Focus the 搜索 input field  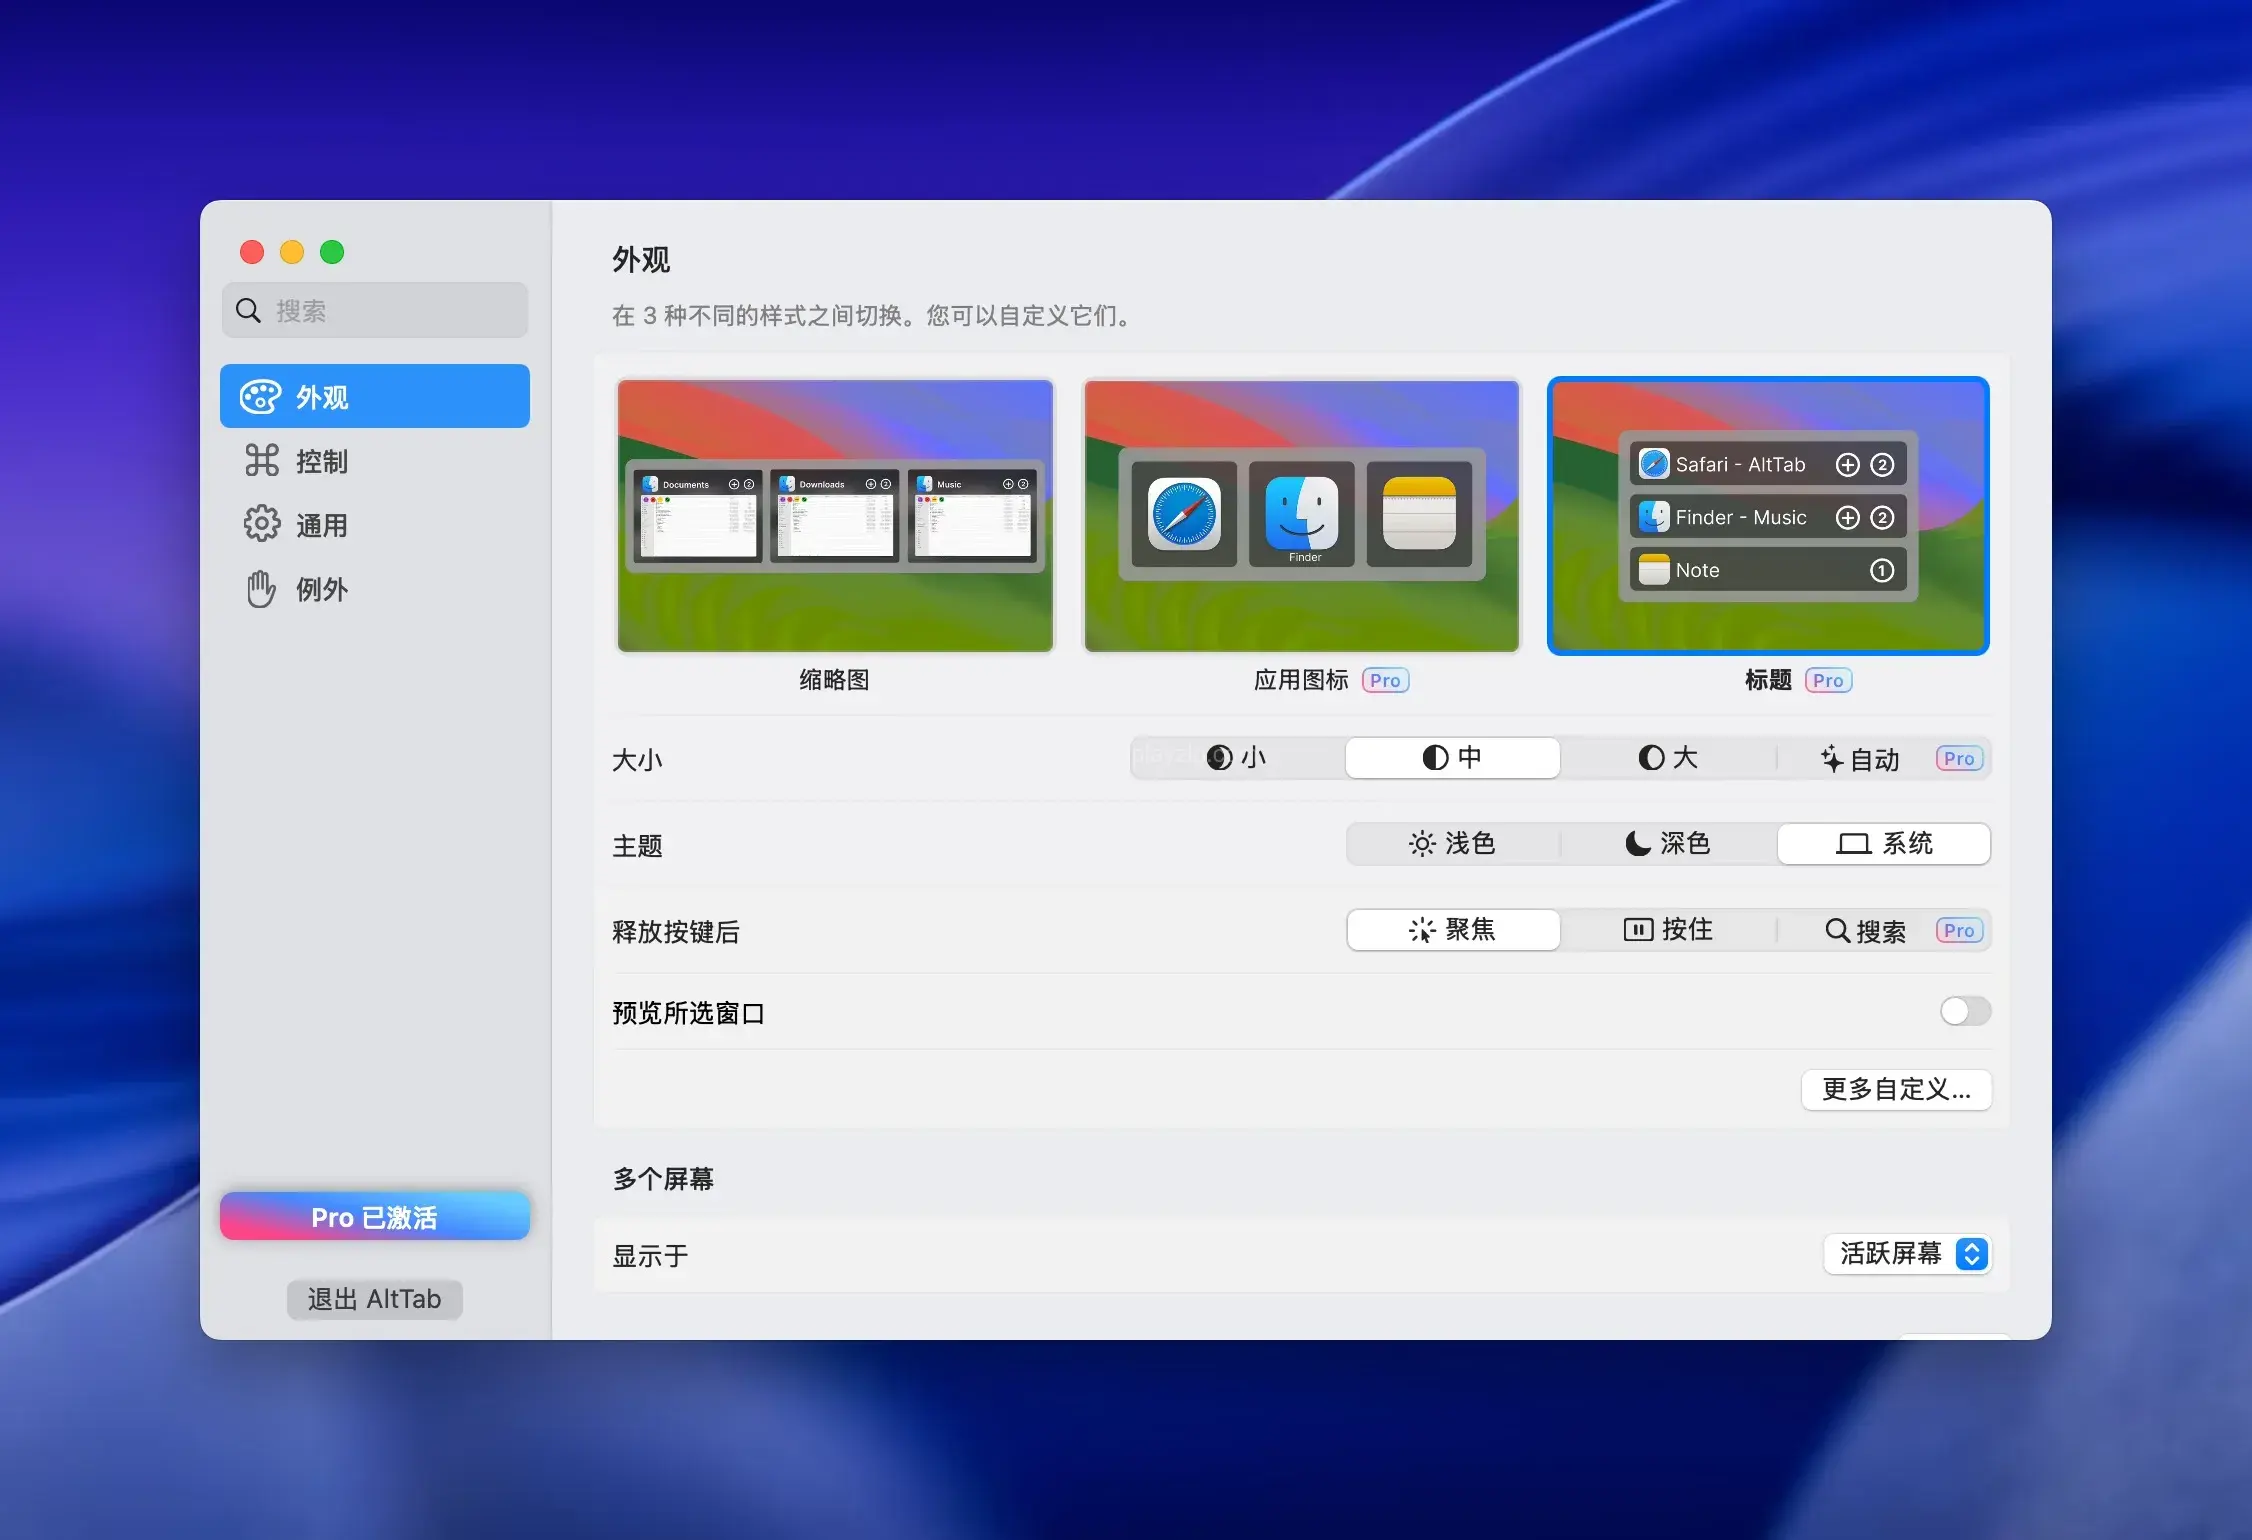[375, 311]
